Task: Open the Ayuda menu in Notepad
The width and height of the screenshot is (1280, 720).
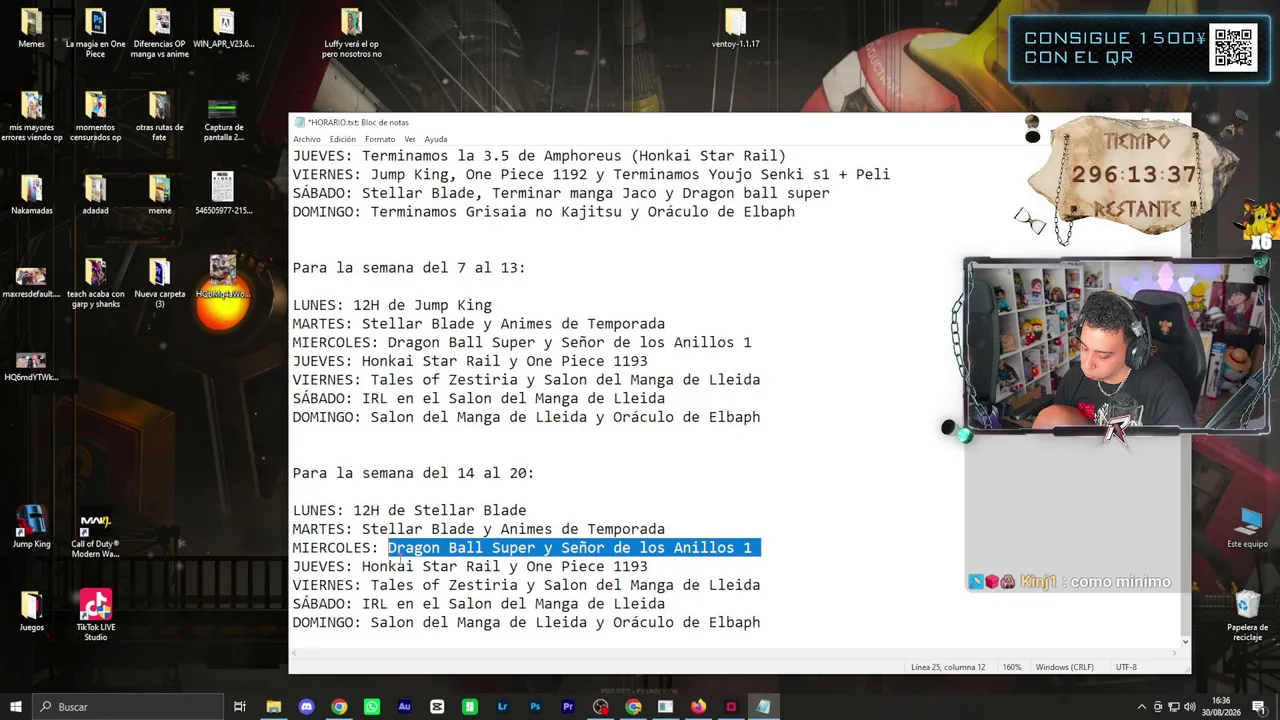Action: click(436, 139)
